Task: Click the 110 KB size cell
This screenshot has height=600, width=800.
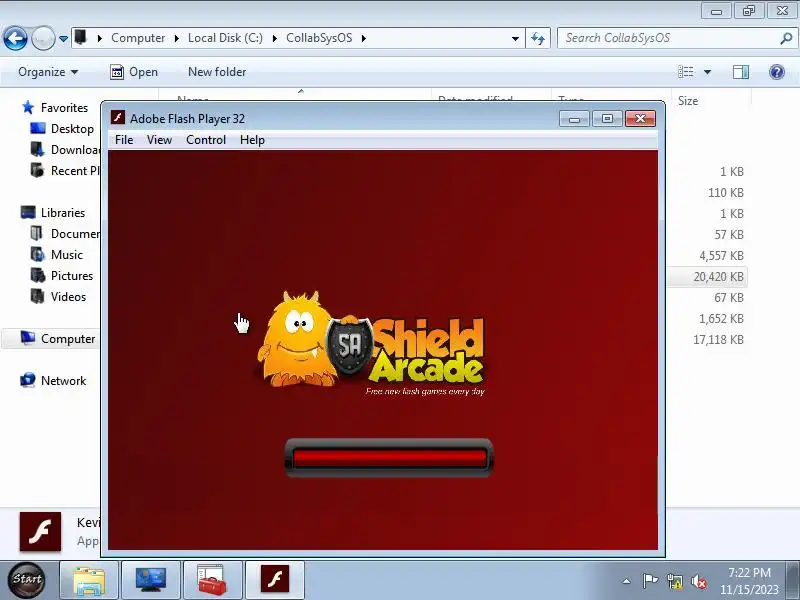Action: coord(726,192)
